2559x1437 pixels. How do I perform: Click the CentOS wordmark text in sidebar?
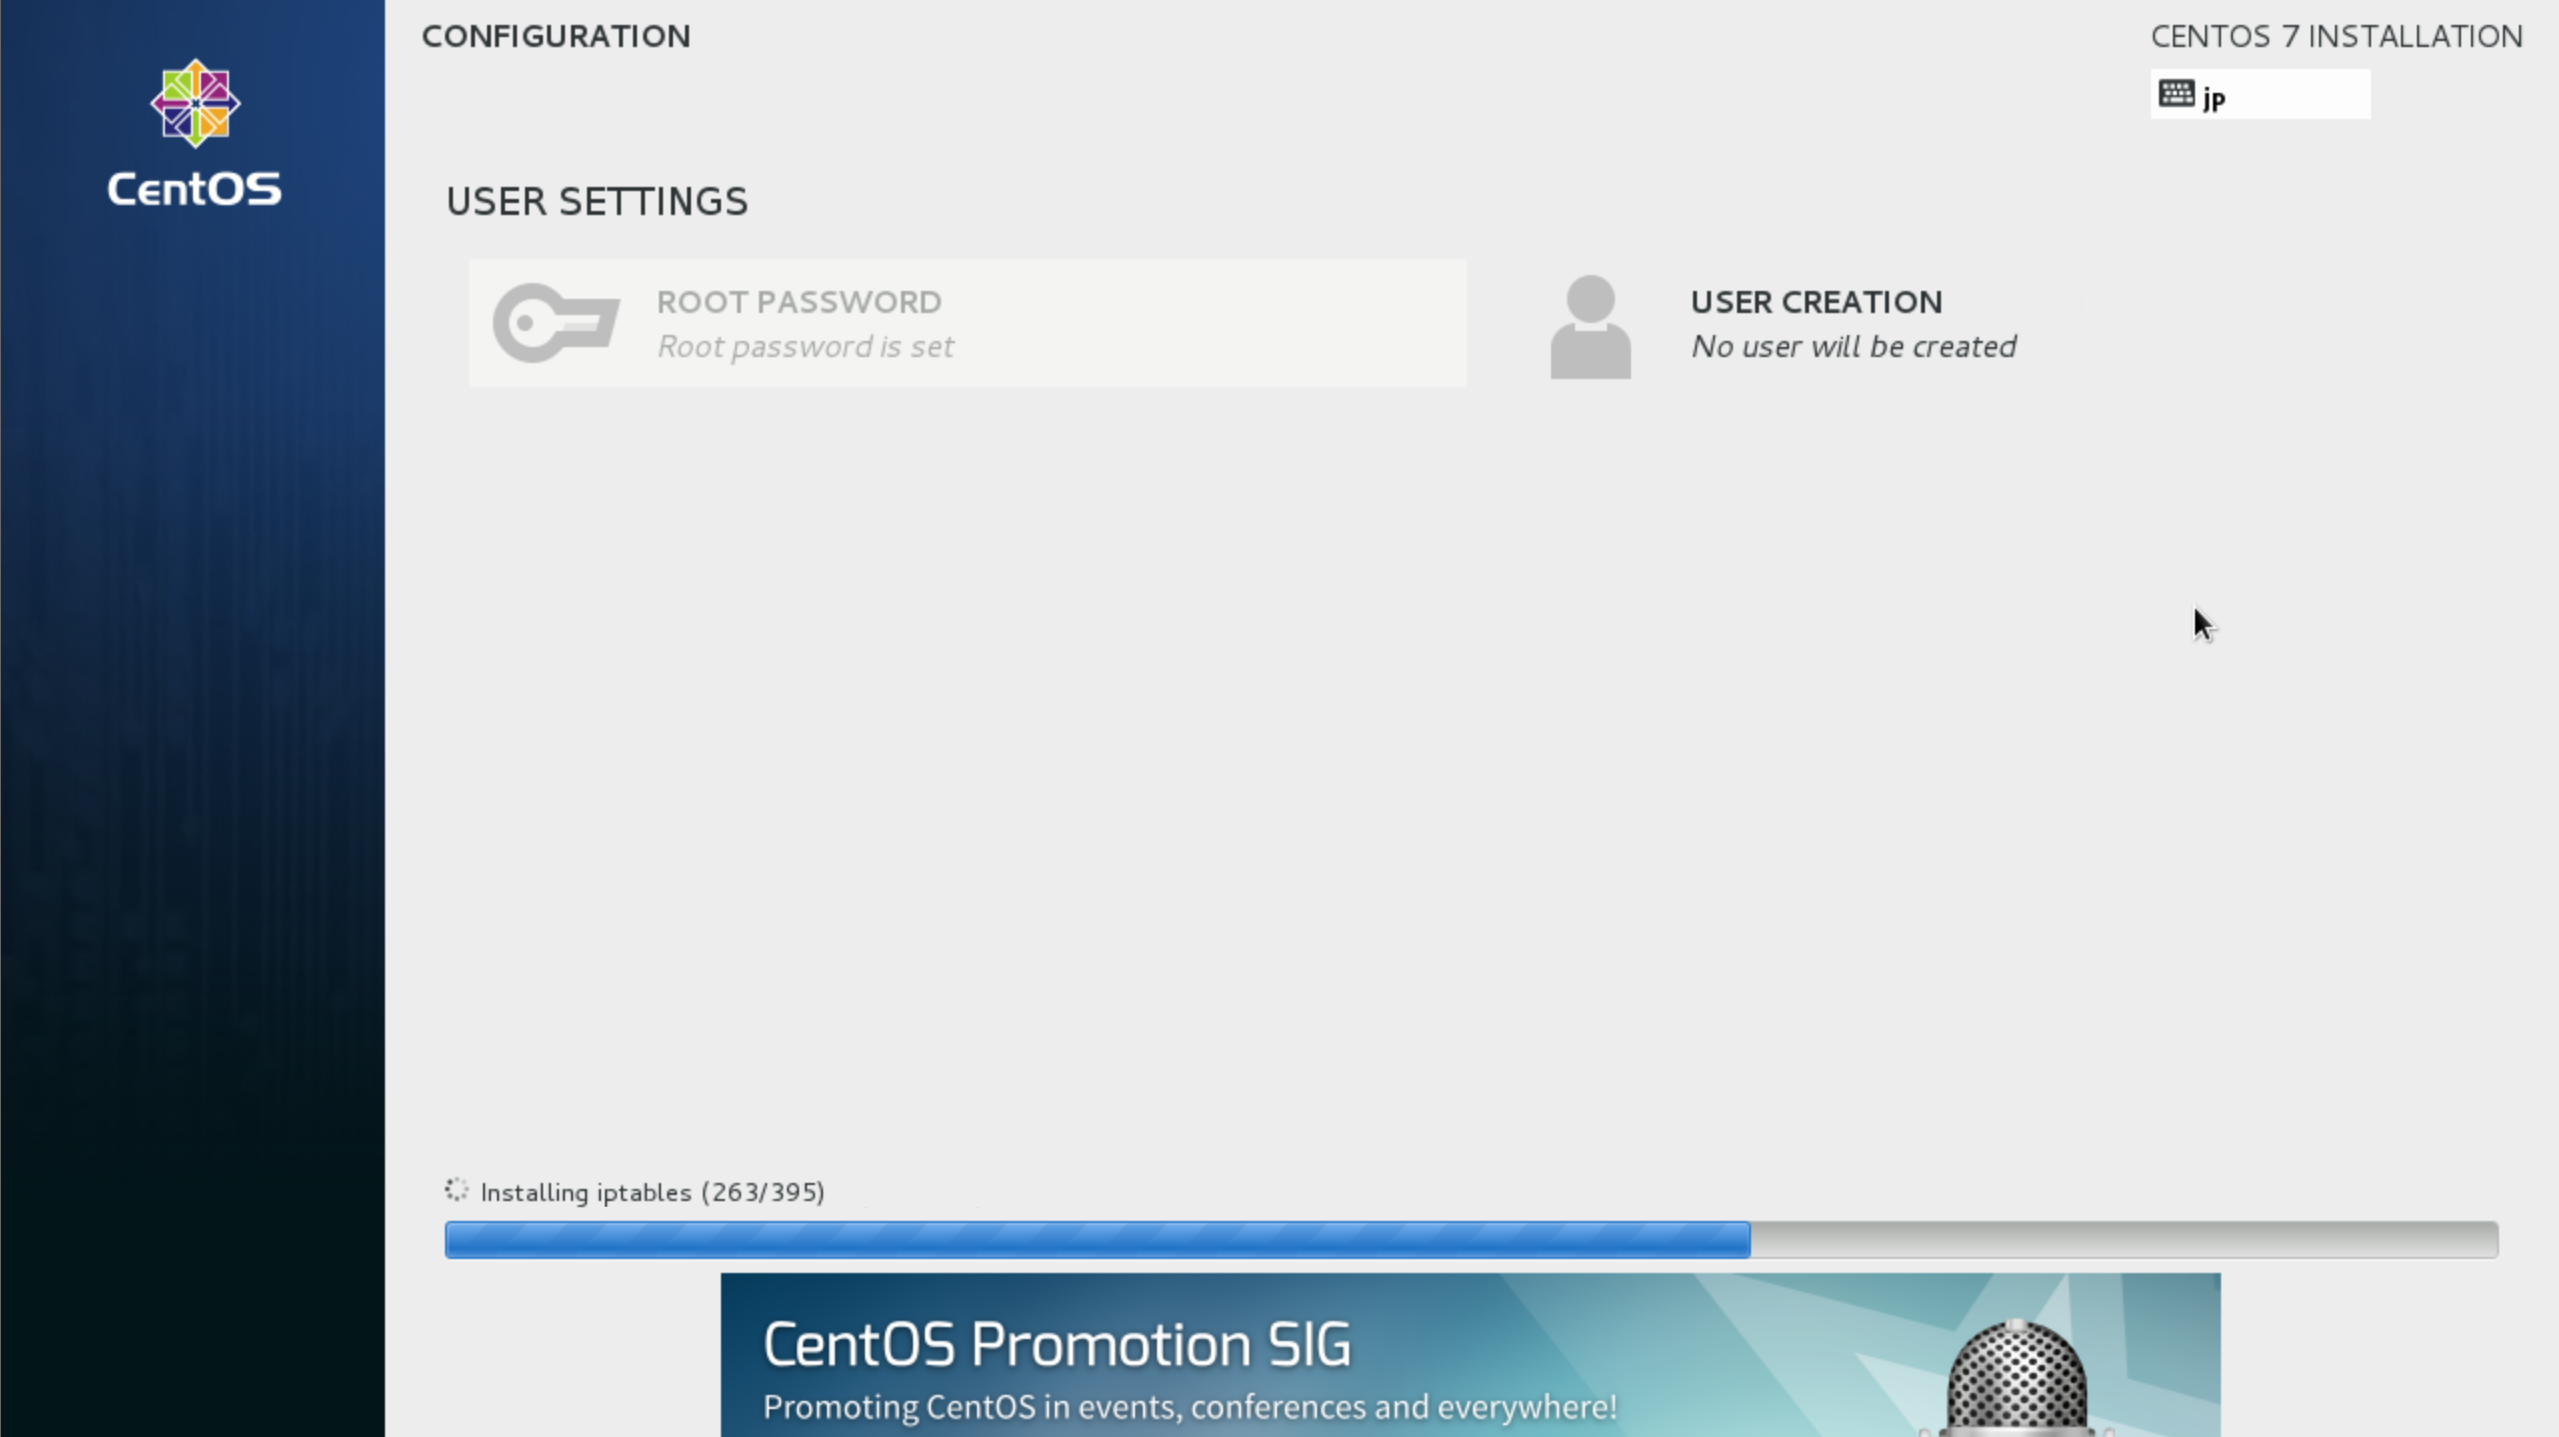[195, 189]
